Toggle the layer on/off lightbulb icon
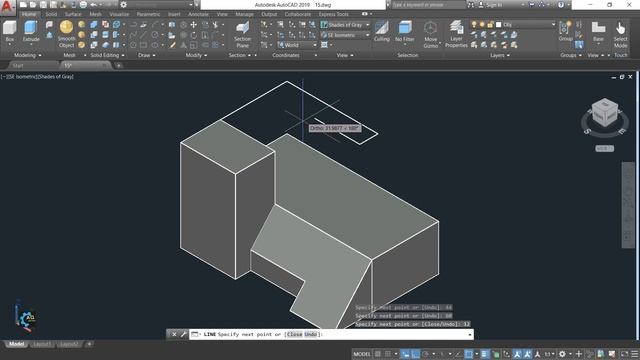This screenshot has height=360, width=640. pyautogui.click(x=474, y=25)
